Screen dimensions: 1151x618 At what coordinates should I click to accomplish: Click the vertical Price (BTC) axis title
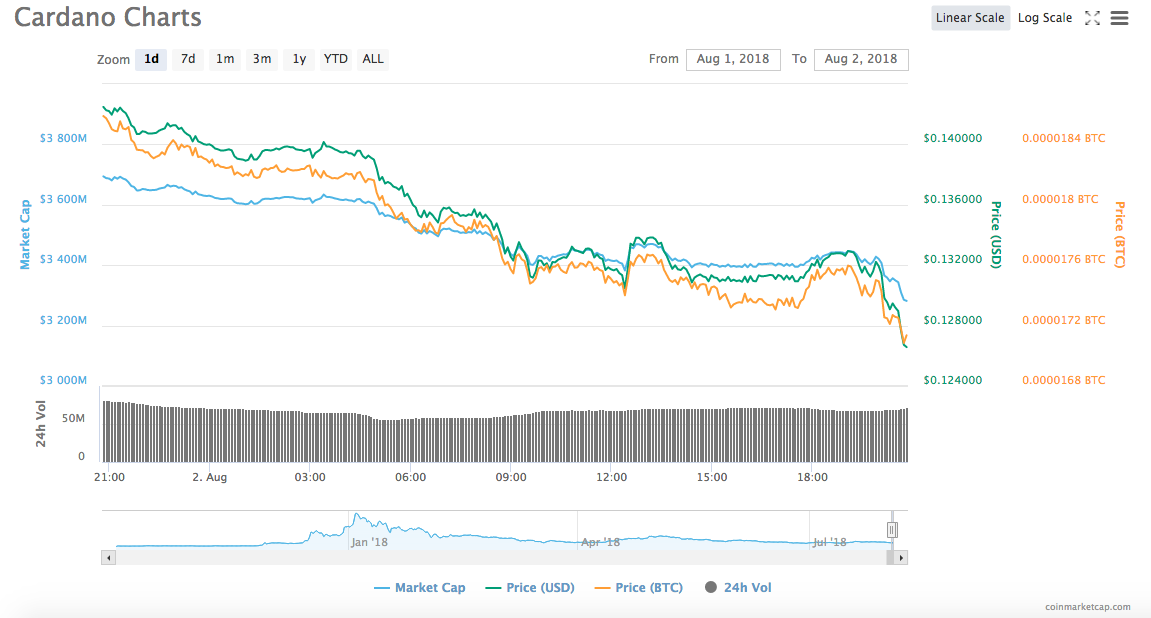[1119, 235]
